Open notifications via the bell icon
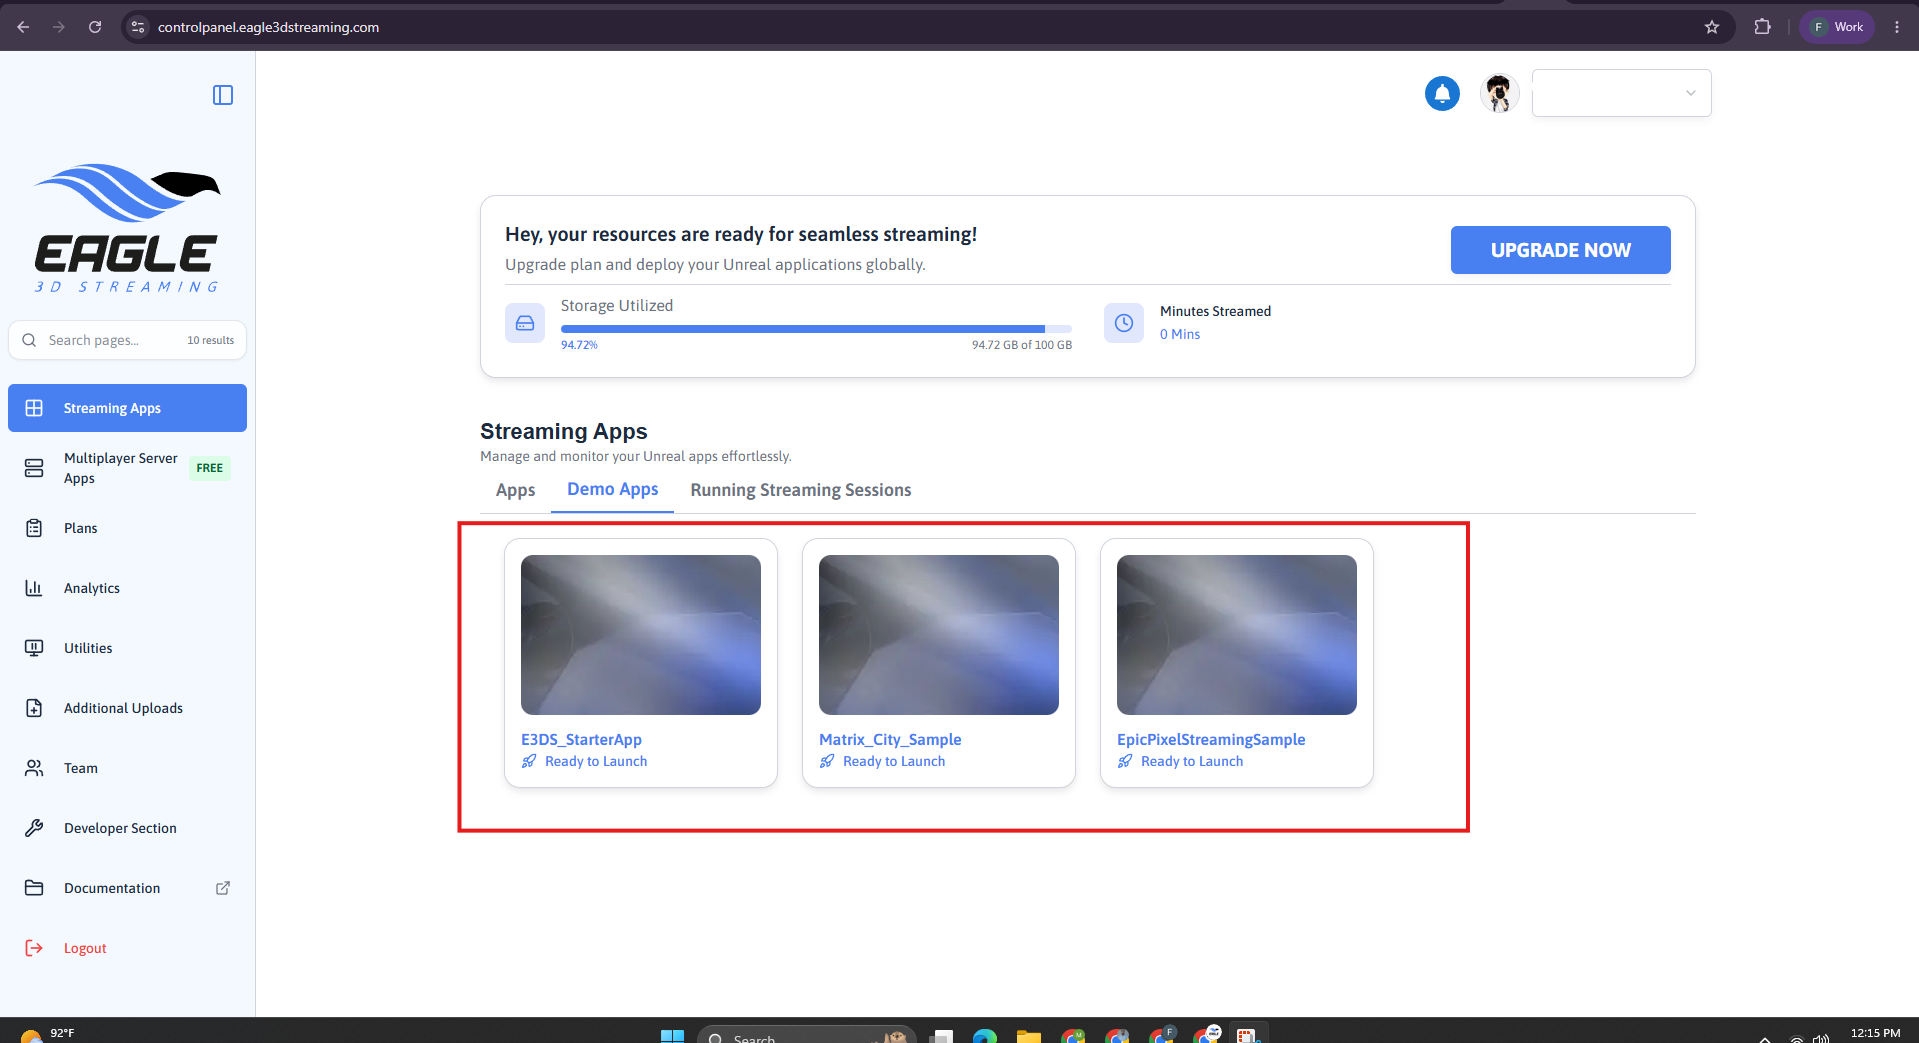This screenshot has width=1919, height=1043. (x=1442, y=93)
